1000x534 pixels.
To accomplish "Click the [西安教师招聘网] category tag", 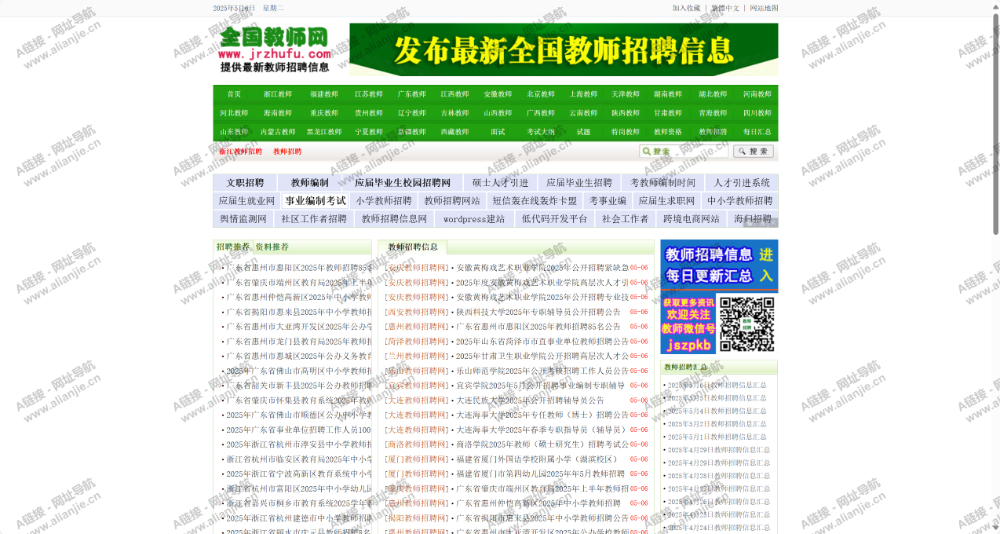I will (x=417, y=312).
